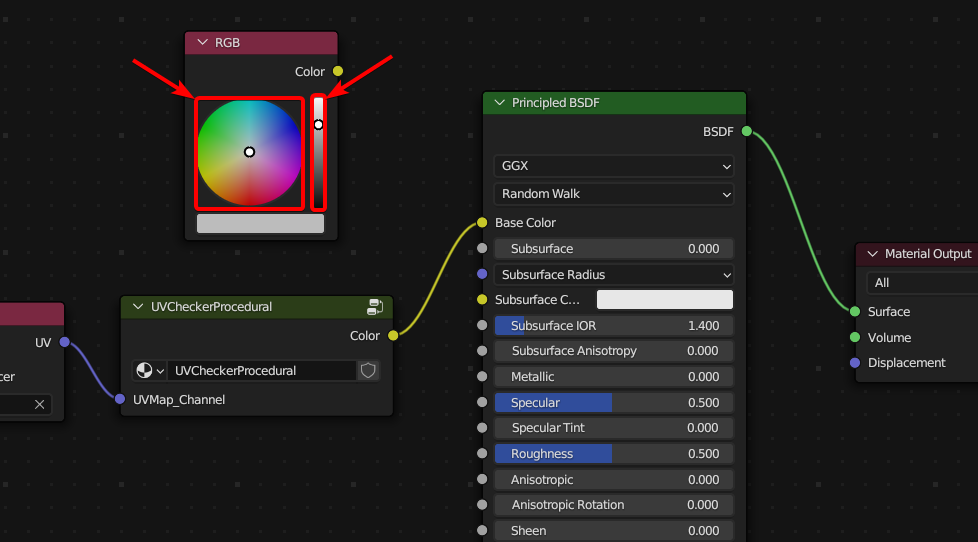Click the Subsurface IOR 1.400 field

(x=614, y=326)
